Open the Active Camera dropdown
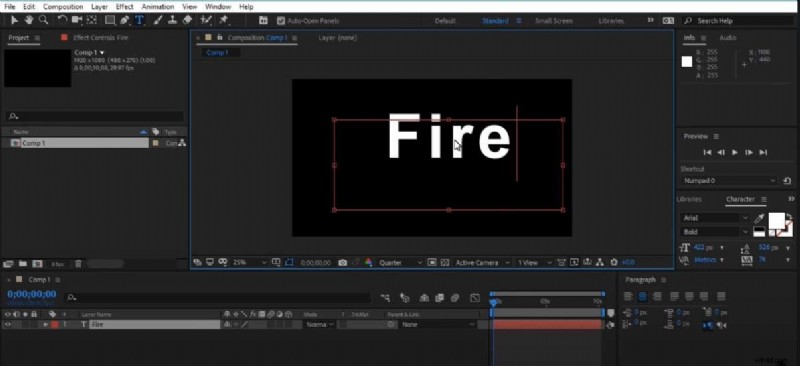The image size is (800, 366). (482, 262)
